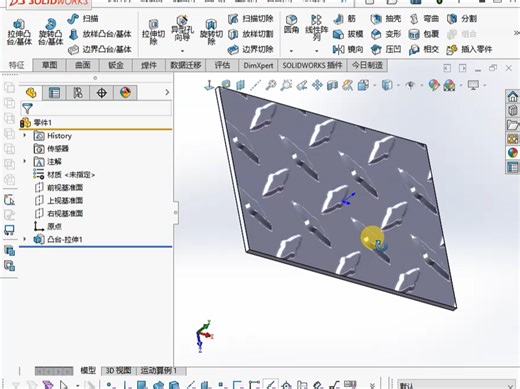Open dropdown arrow under 圆角

[x=291, y=51]
